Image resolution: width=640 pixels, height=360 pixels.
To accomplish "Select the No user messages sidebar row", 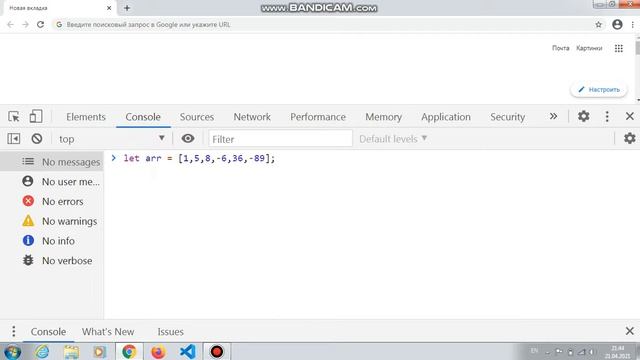I will click(52, 182).
